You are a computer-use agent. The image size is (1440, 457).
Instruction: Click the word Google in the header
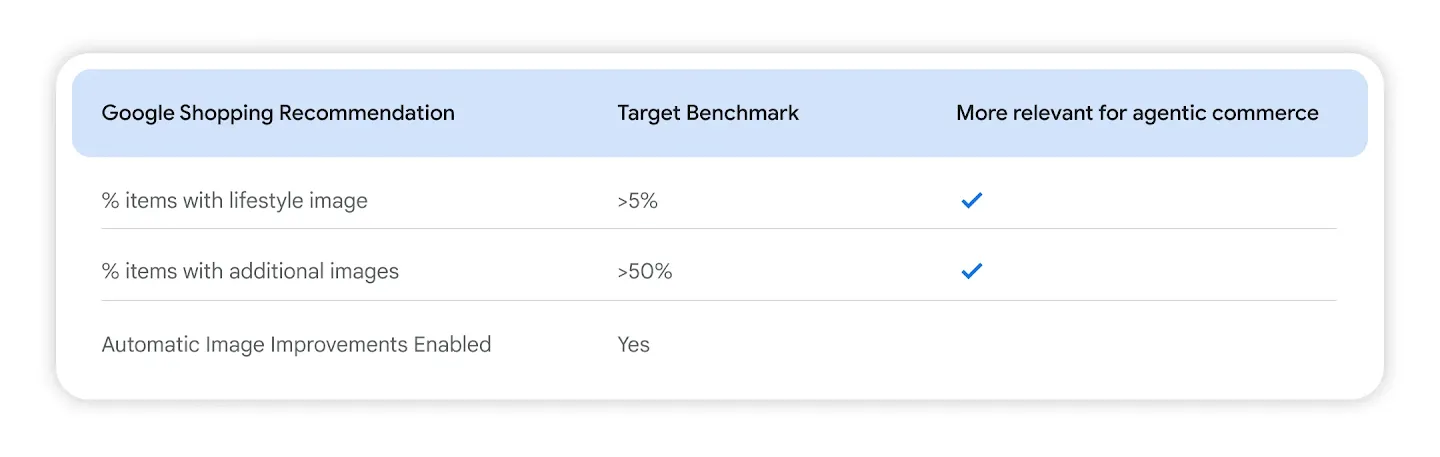pyautogui.click(x=138, y=113)
